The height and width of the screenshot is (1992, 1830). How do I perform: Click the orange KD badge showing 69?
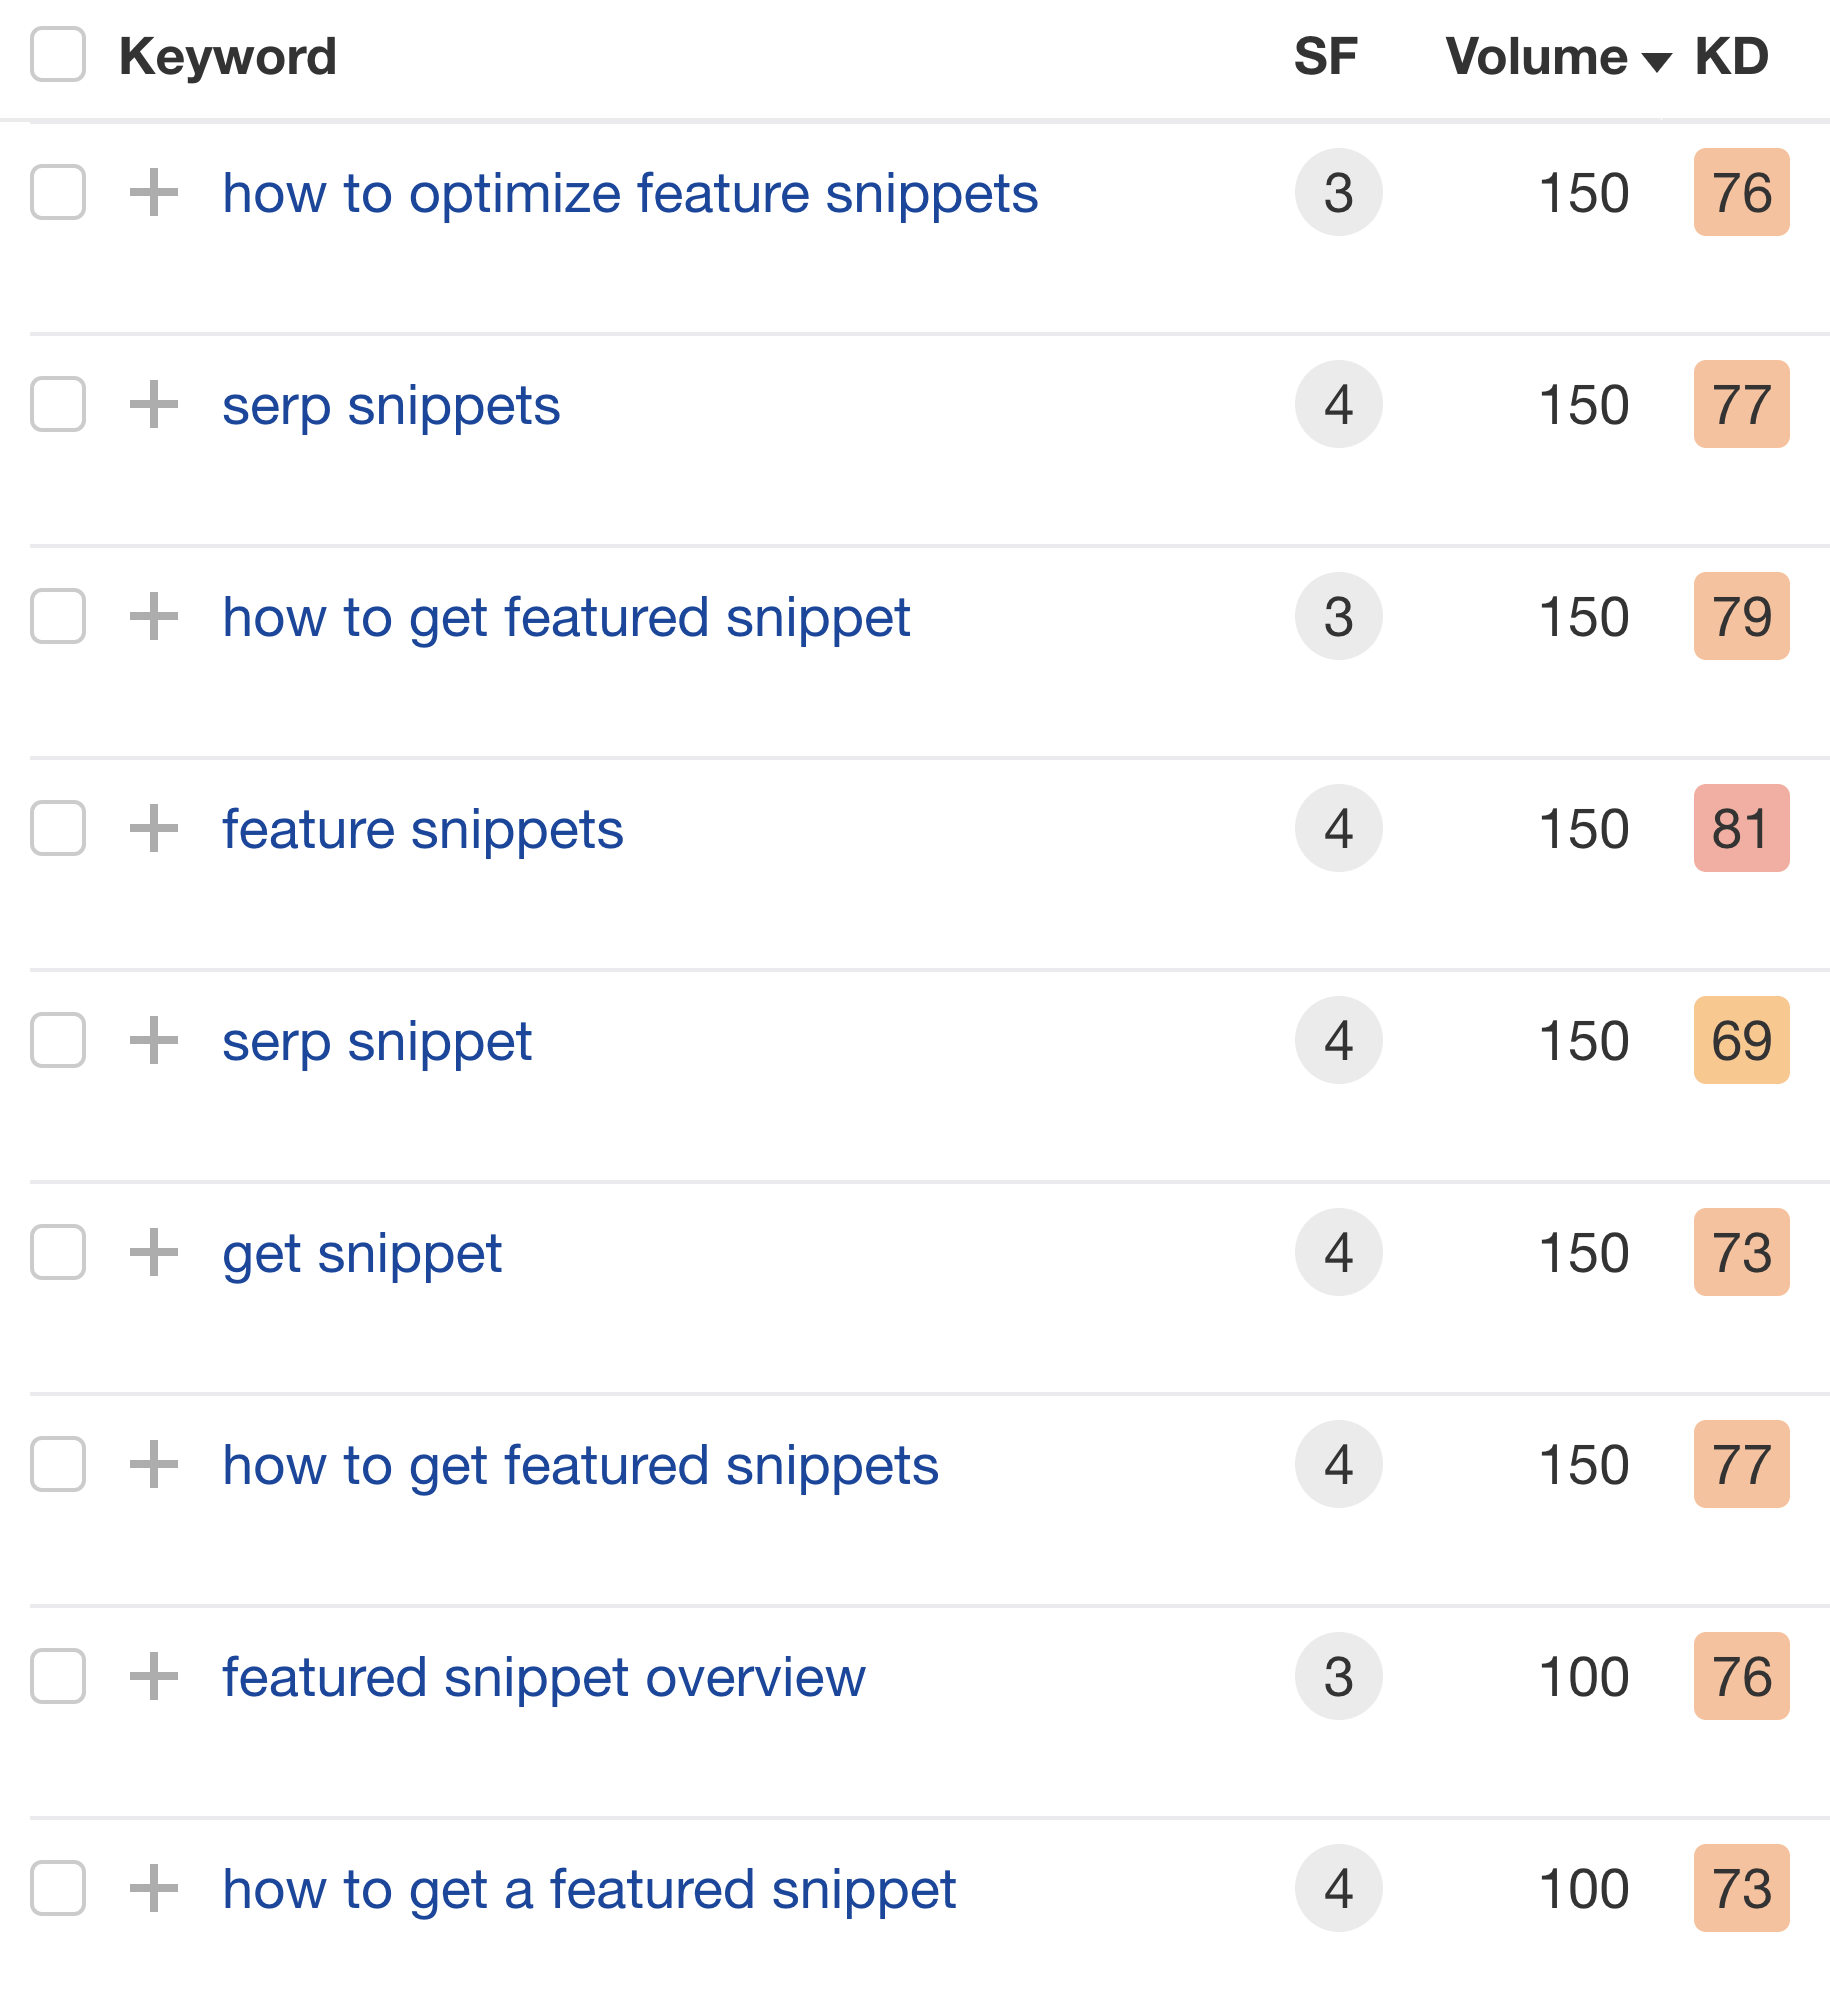(x=1740, y=1041)
